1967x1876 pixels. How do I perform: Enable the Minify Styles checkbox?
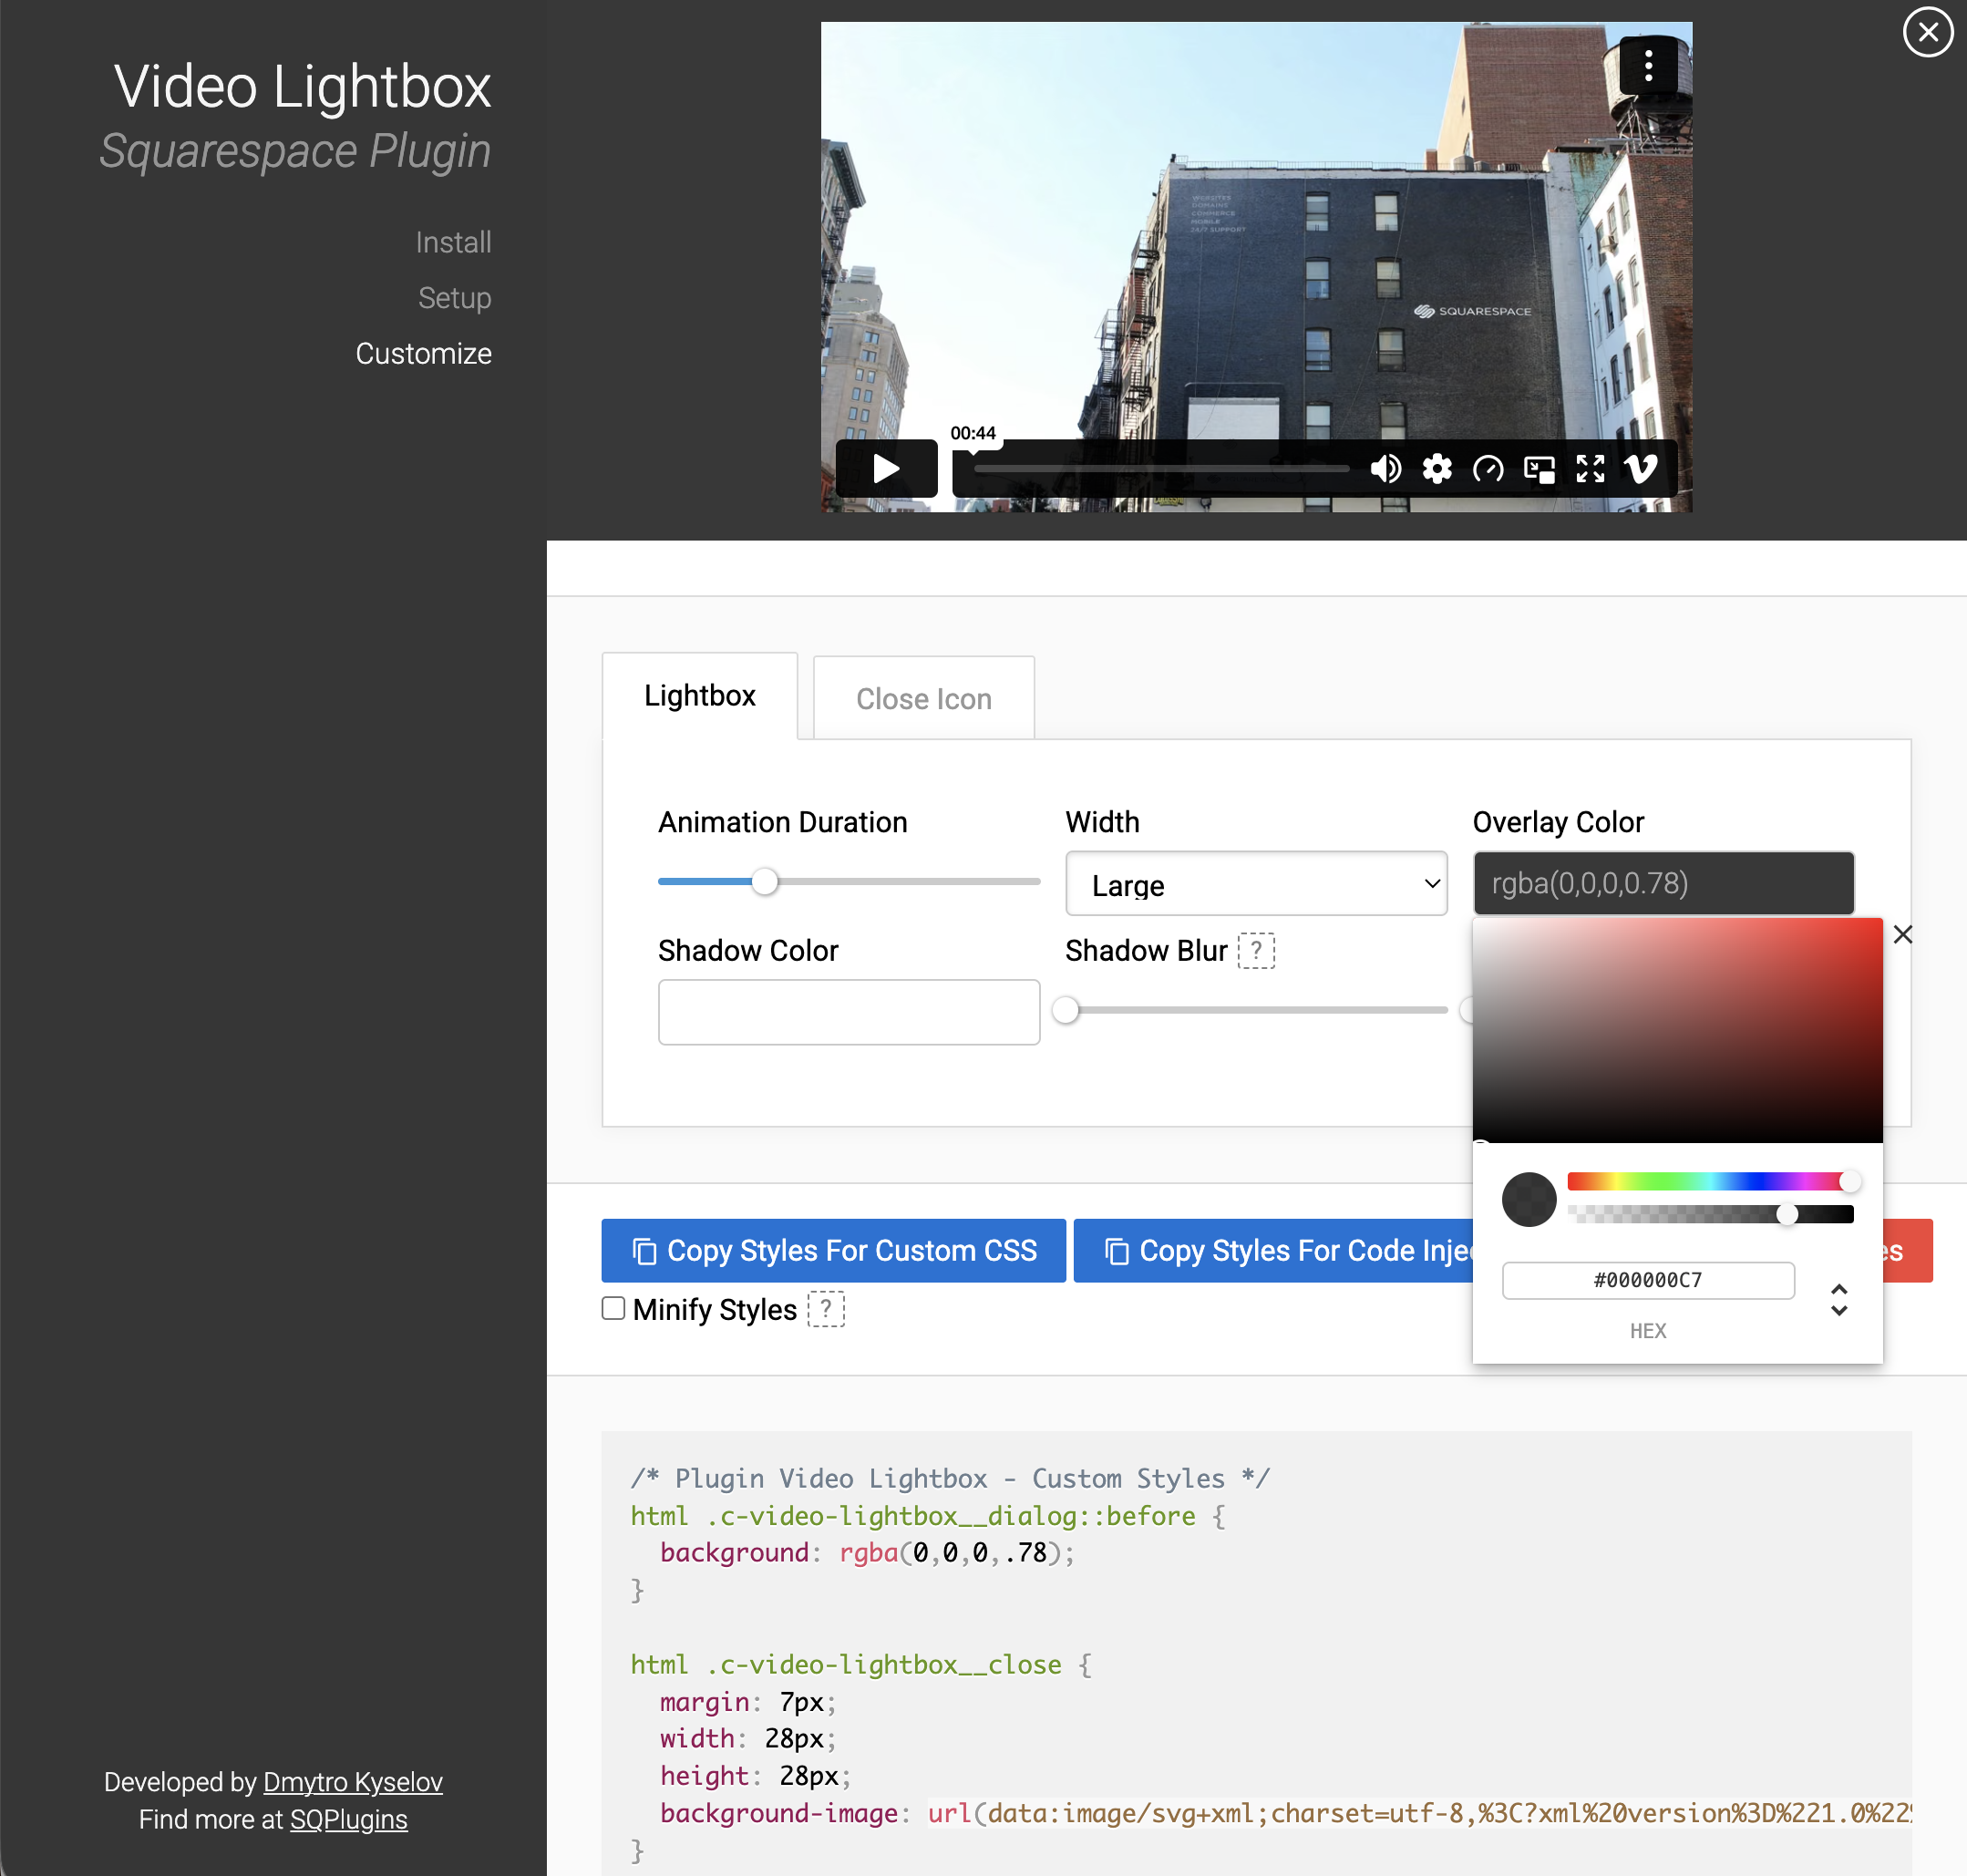coord(613,1308)
